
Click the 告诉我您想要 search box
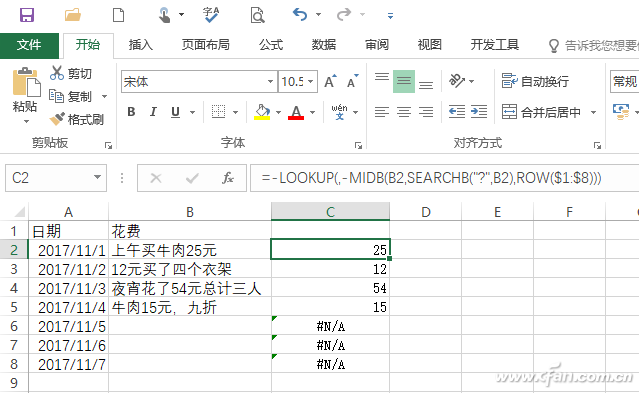click(x=593, y=46)
